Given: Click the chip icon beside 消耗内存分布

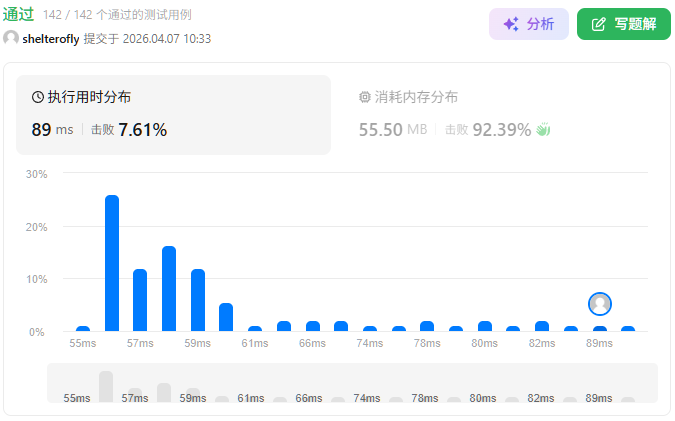Looking at the screenshot, I should coord(365,97).
